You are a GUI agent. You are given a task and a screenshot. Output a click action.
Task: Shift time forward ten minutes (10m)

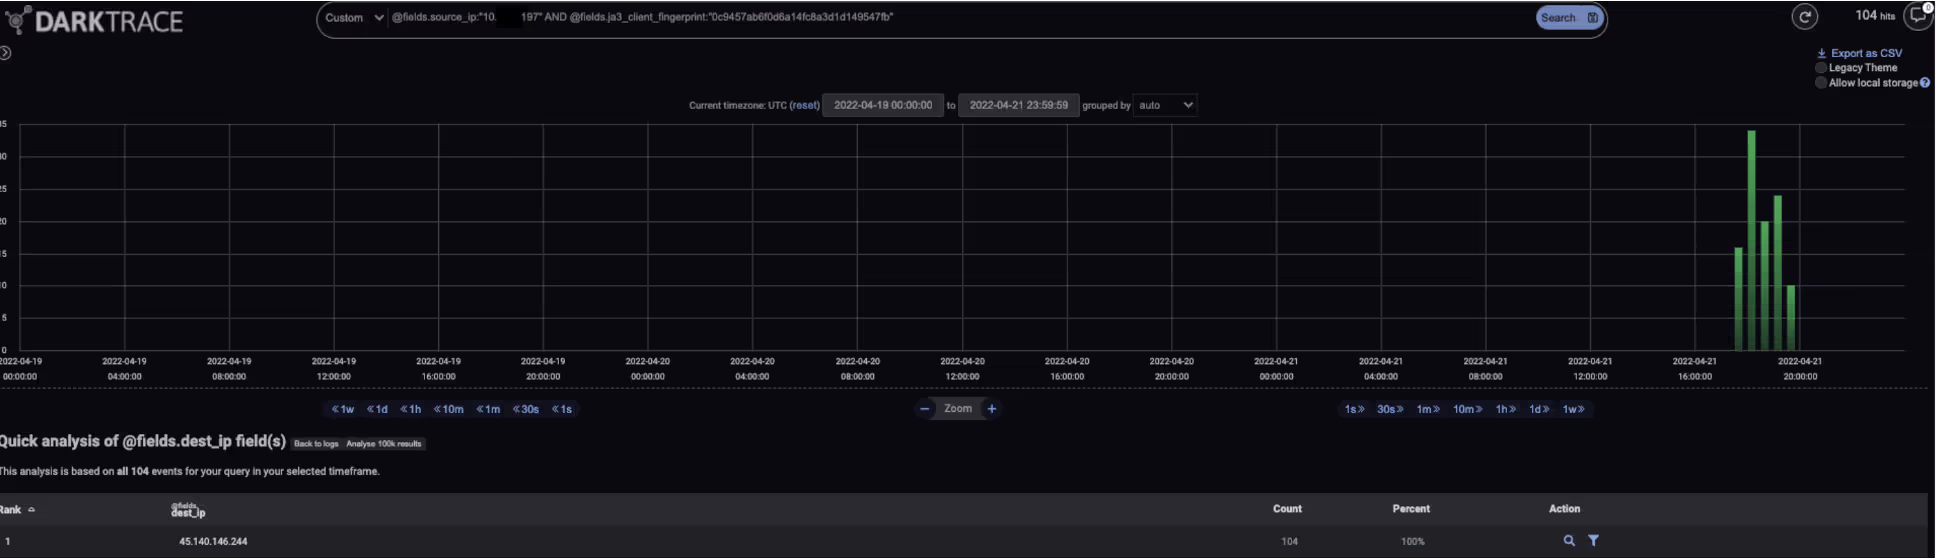coord(1467,409)
